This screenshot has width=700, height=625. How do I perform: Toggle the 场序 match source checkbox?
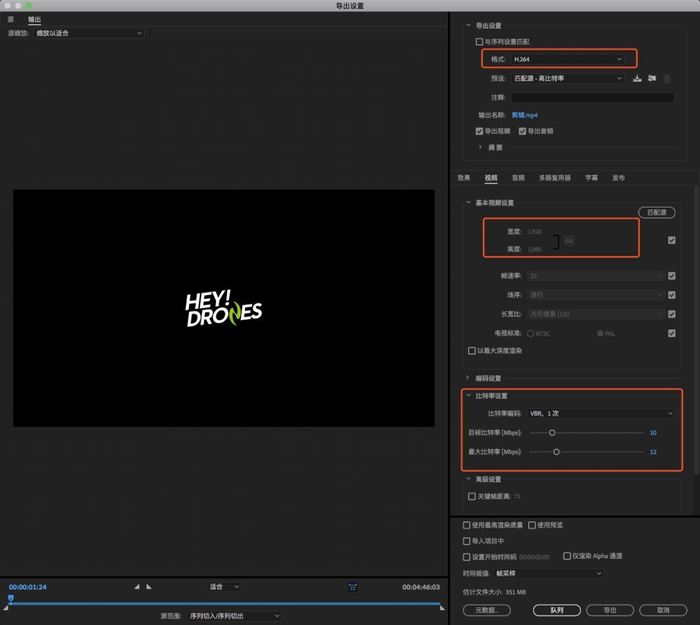pyautogui.click(x=671, y=295)
